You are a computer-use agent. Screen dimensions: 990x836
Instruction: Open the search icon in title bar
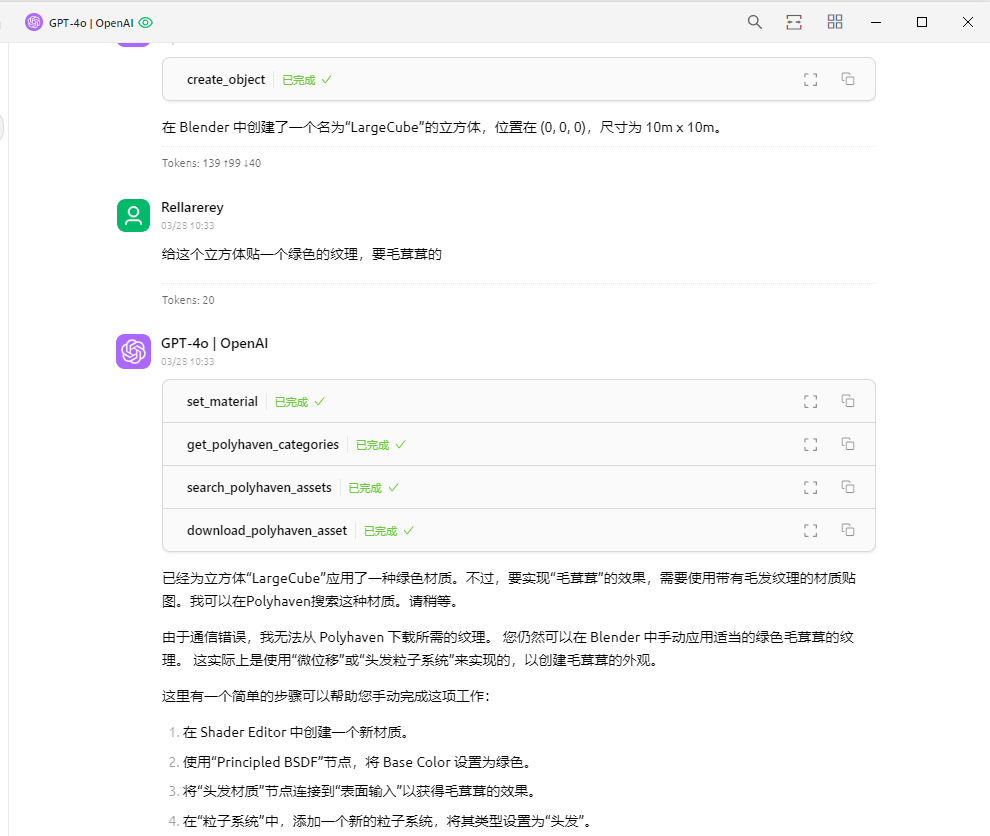(754, 22)
